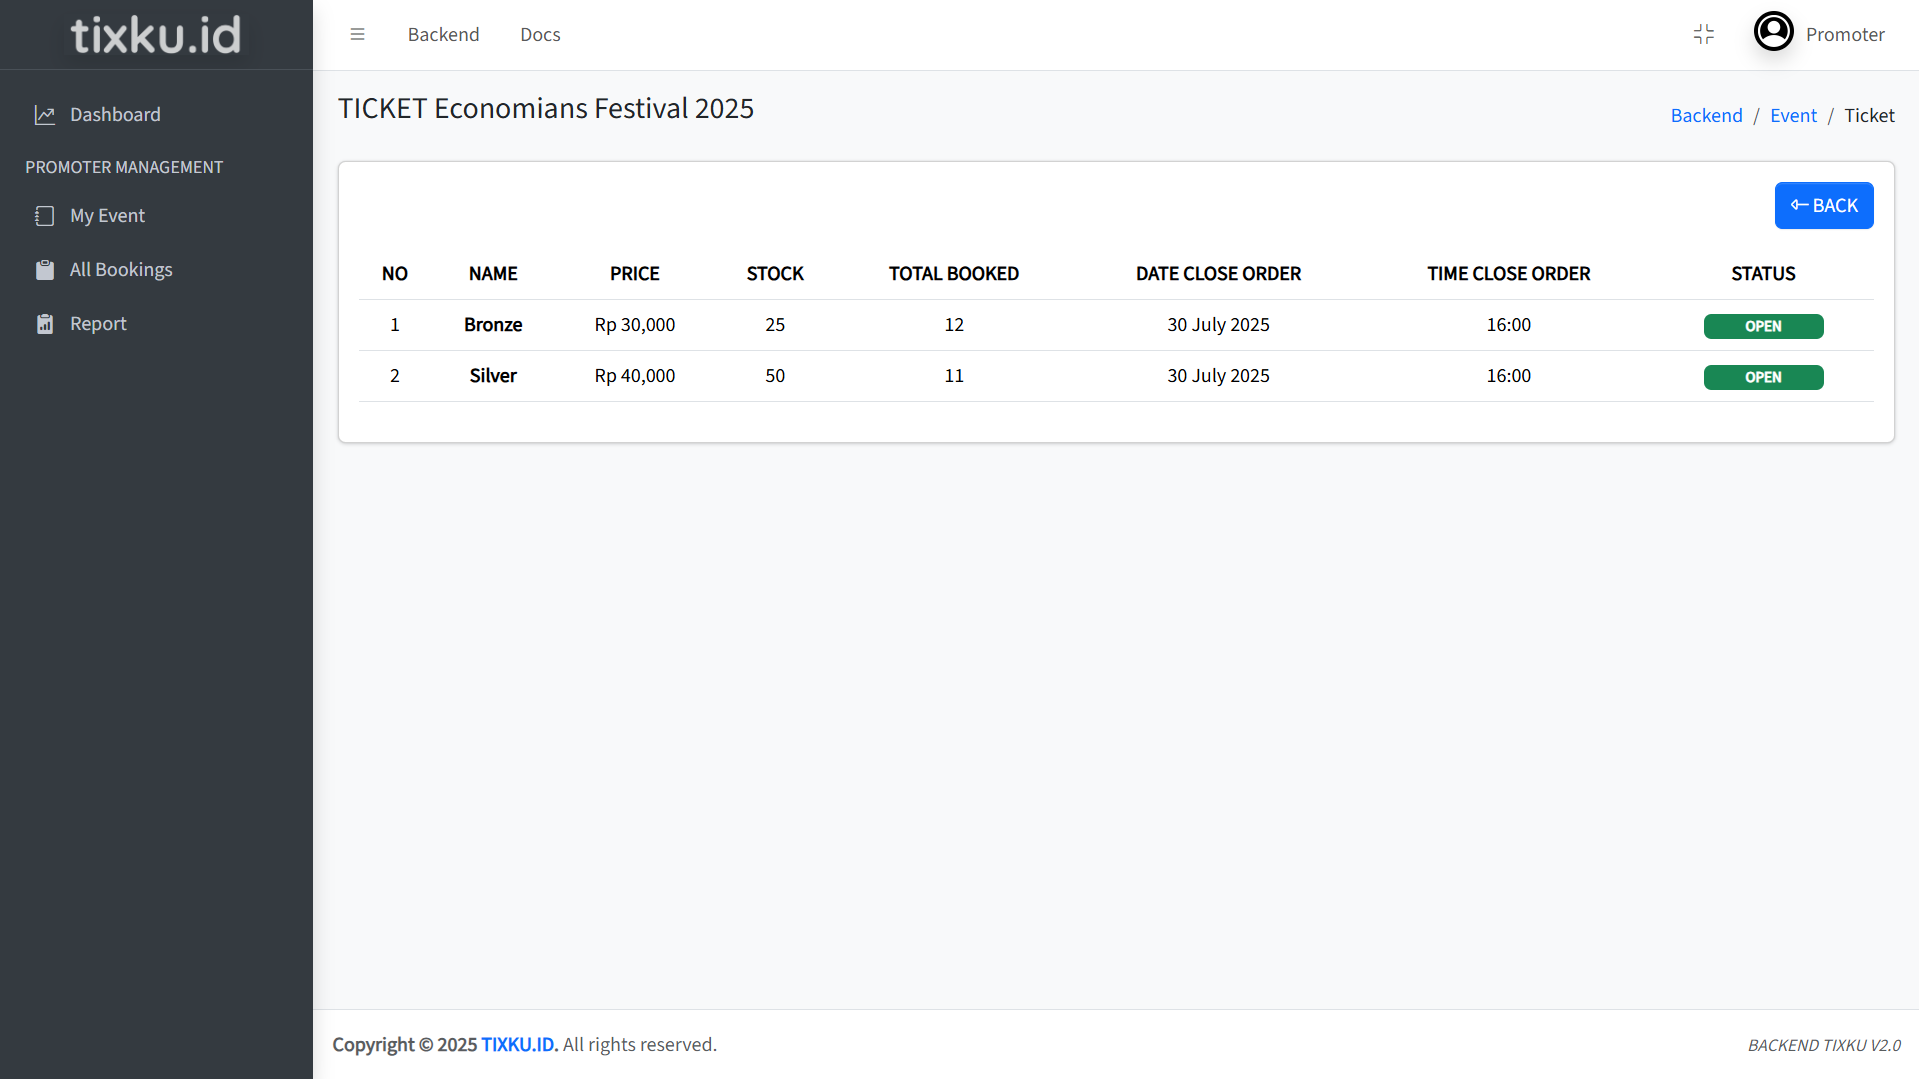1919x1079 pixels.
Task: Click the Dashboard chart icon
Action: [x=45, y=115]
